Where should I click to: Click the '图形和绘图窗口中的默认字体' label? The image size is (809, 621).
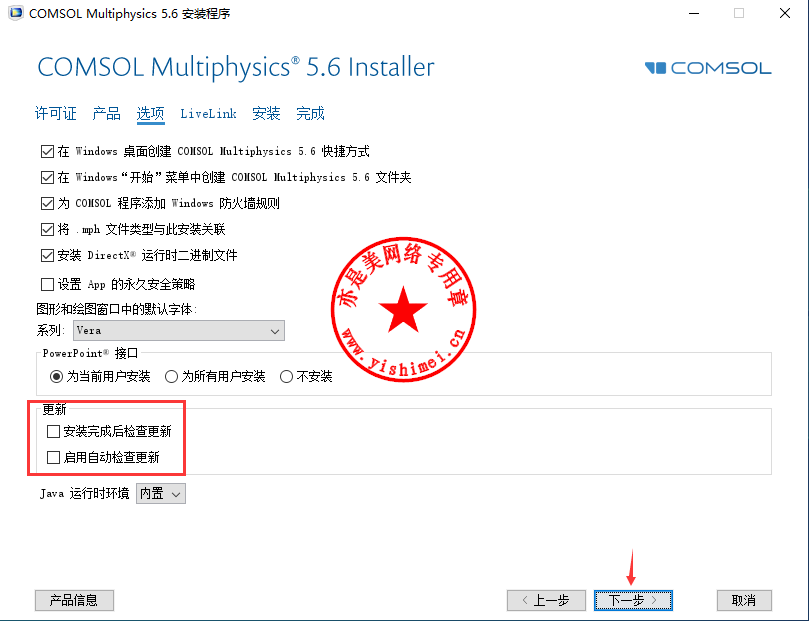(x=116, y=309)
